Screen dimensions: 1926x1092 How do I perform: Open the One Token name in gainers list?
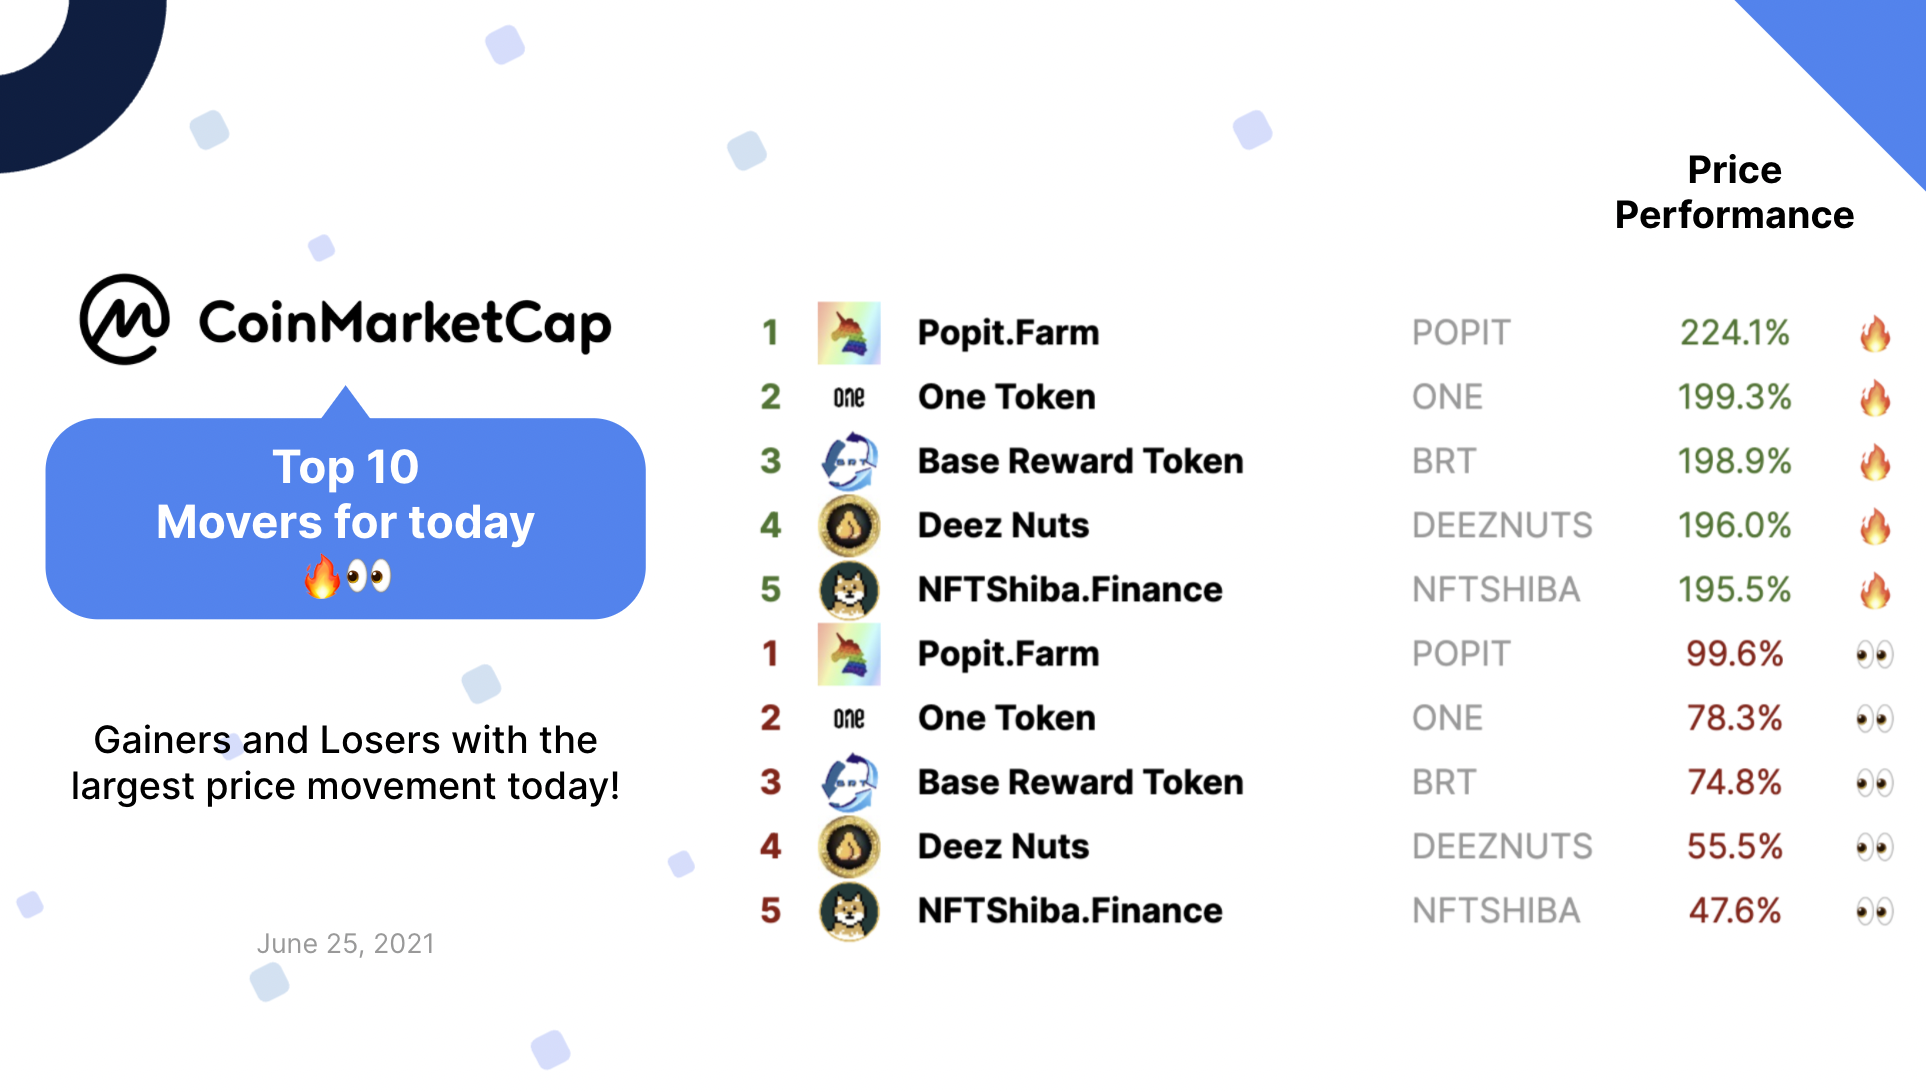[x=1007, y=397]
